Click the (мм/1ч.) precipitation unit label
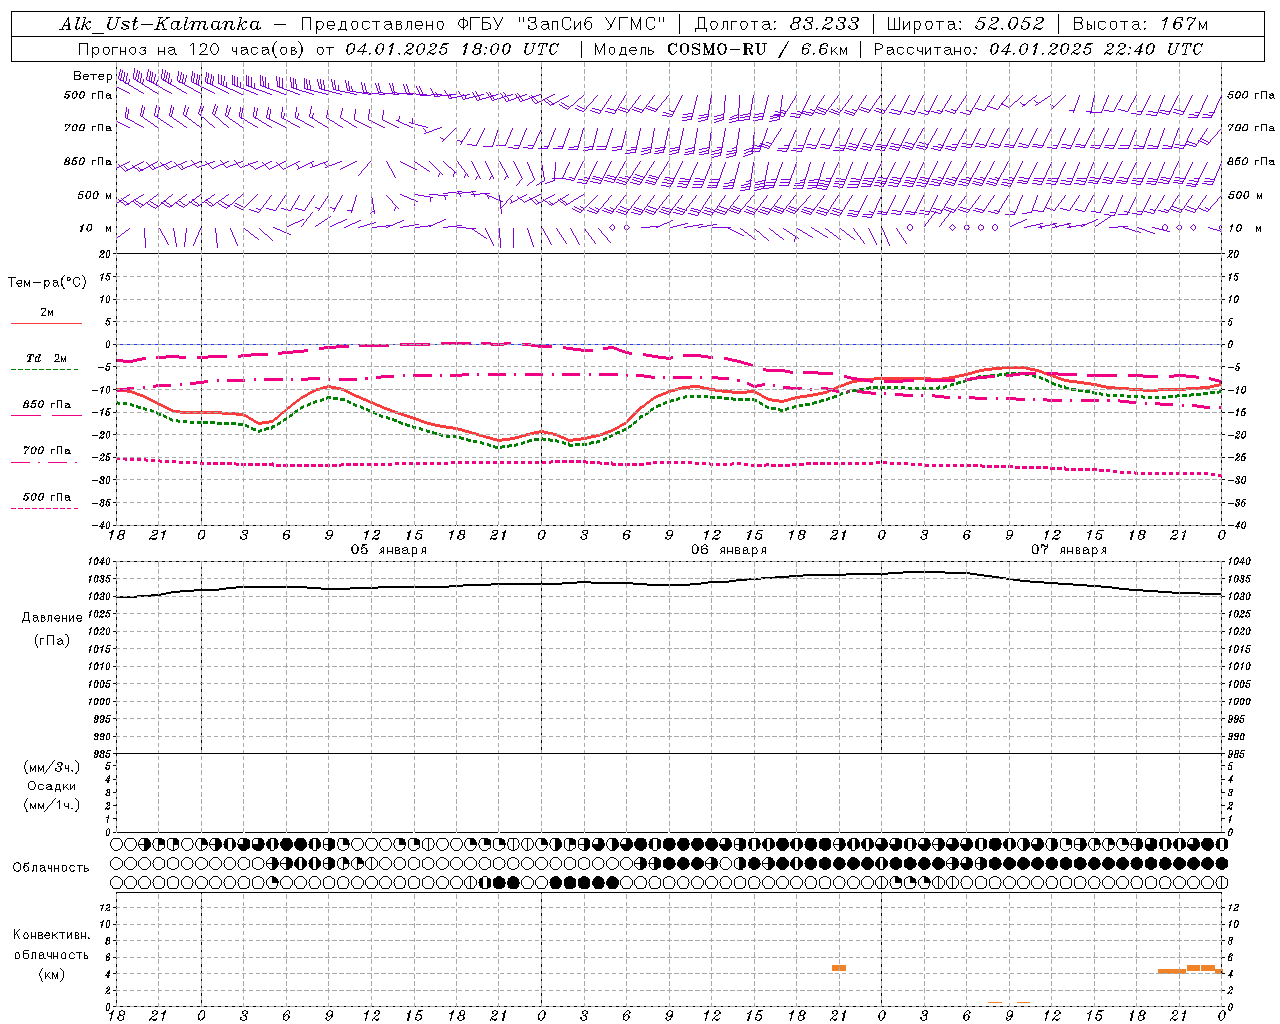This screenshot has width=1280, height=1024. 52,805
